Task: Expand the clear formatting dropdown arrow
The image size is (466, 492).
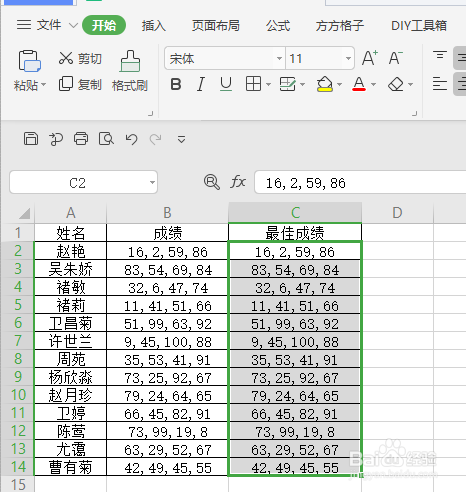Action: (x=411, y=85)
